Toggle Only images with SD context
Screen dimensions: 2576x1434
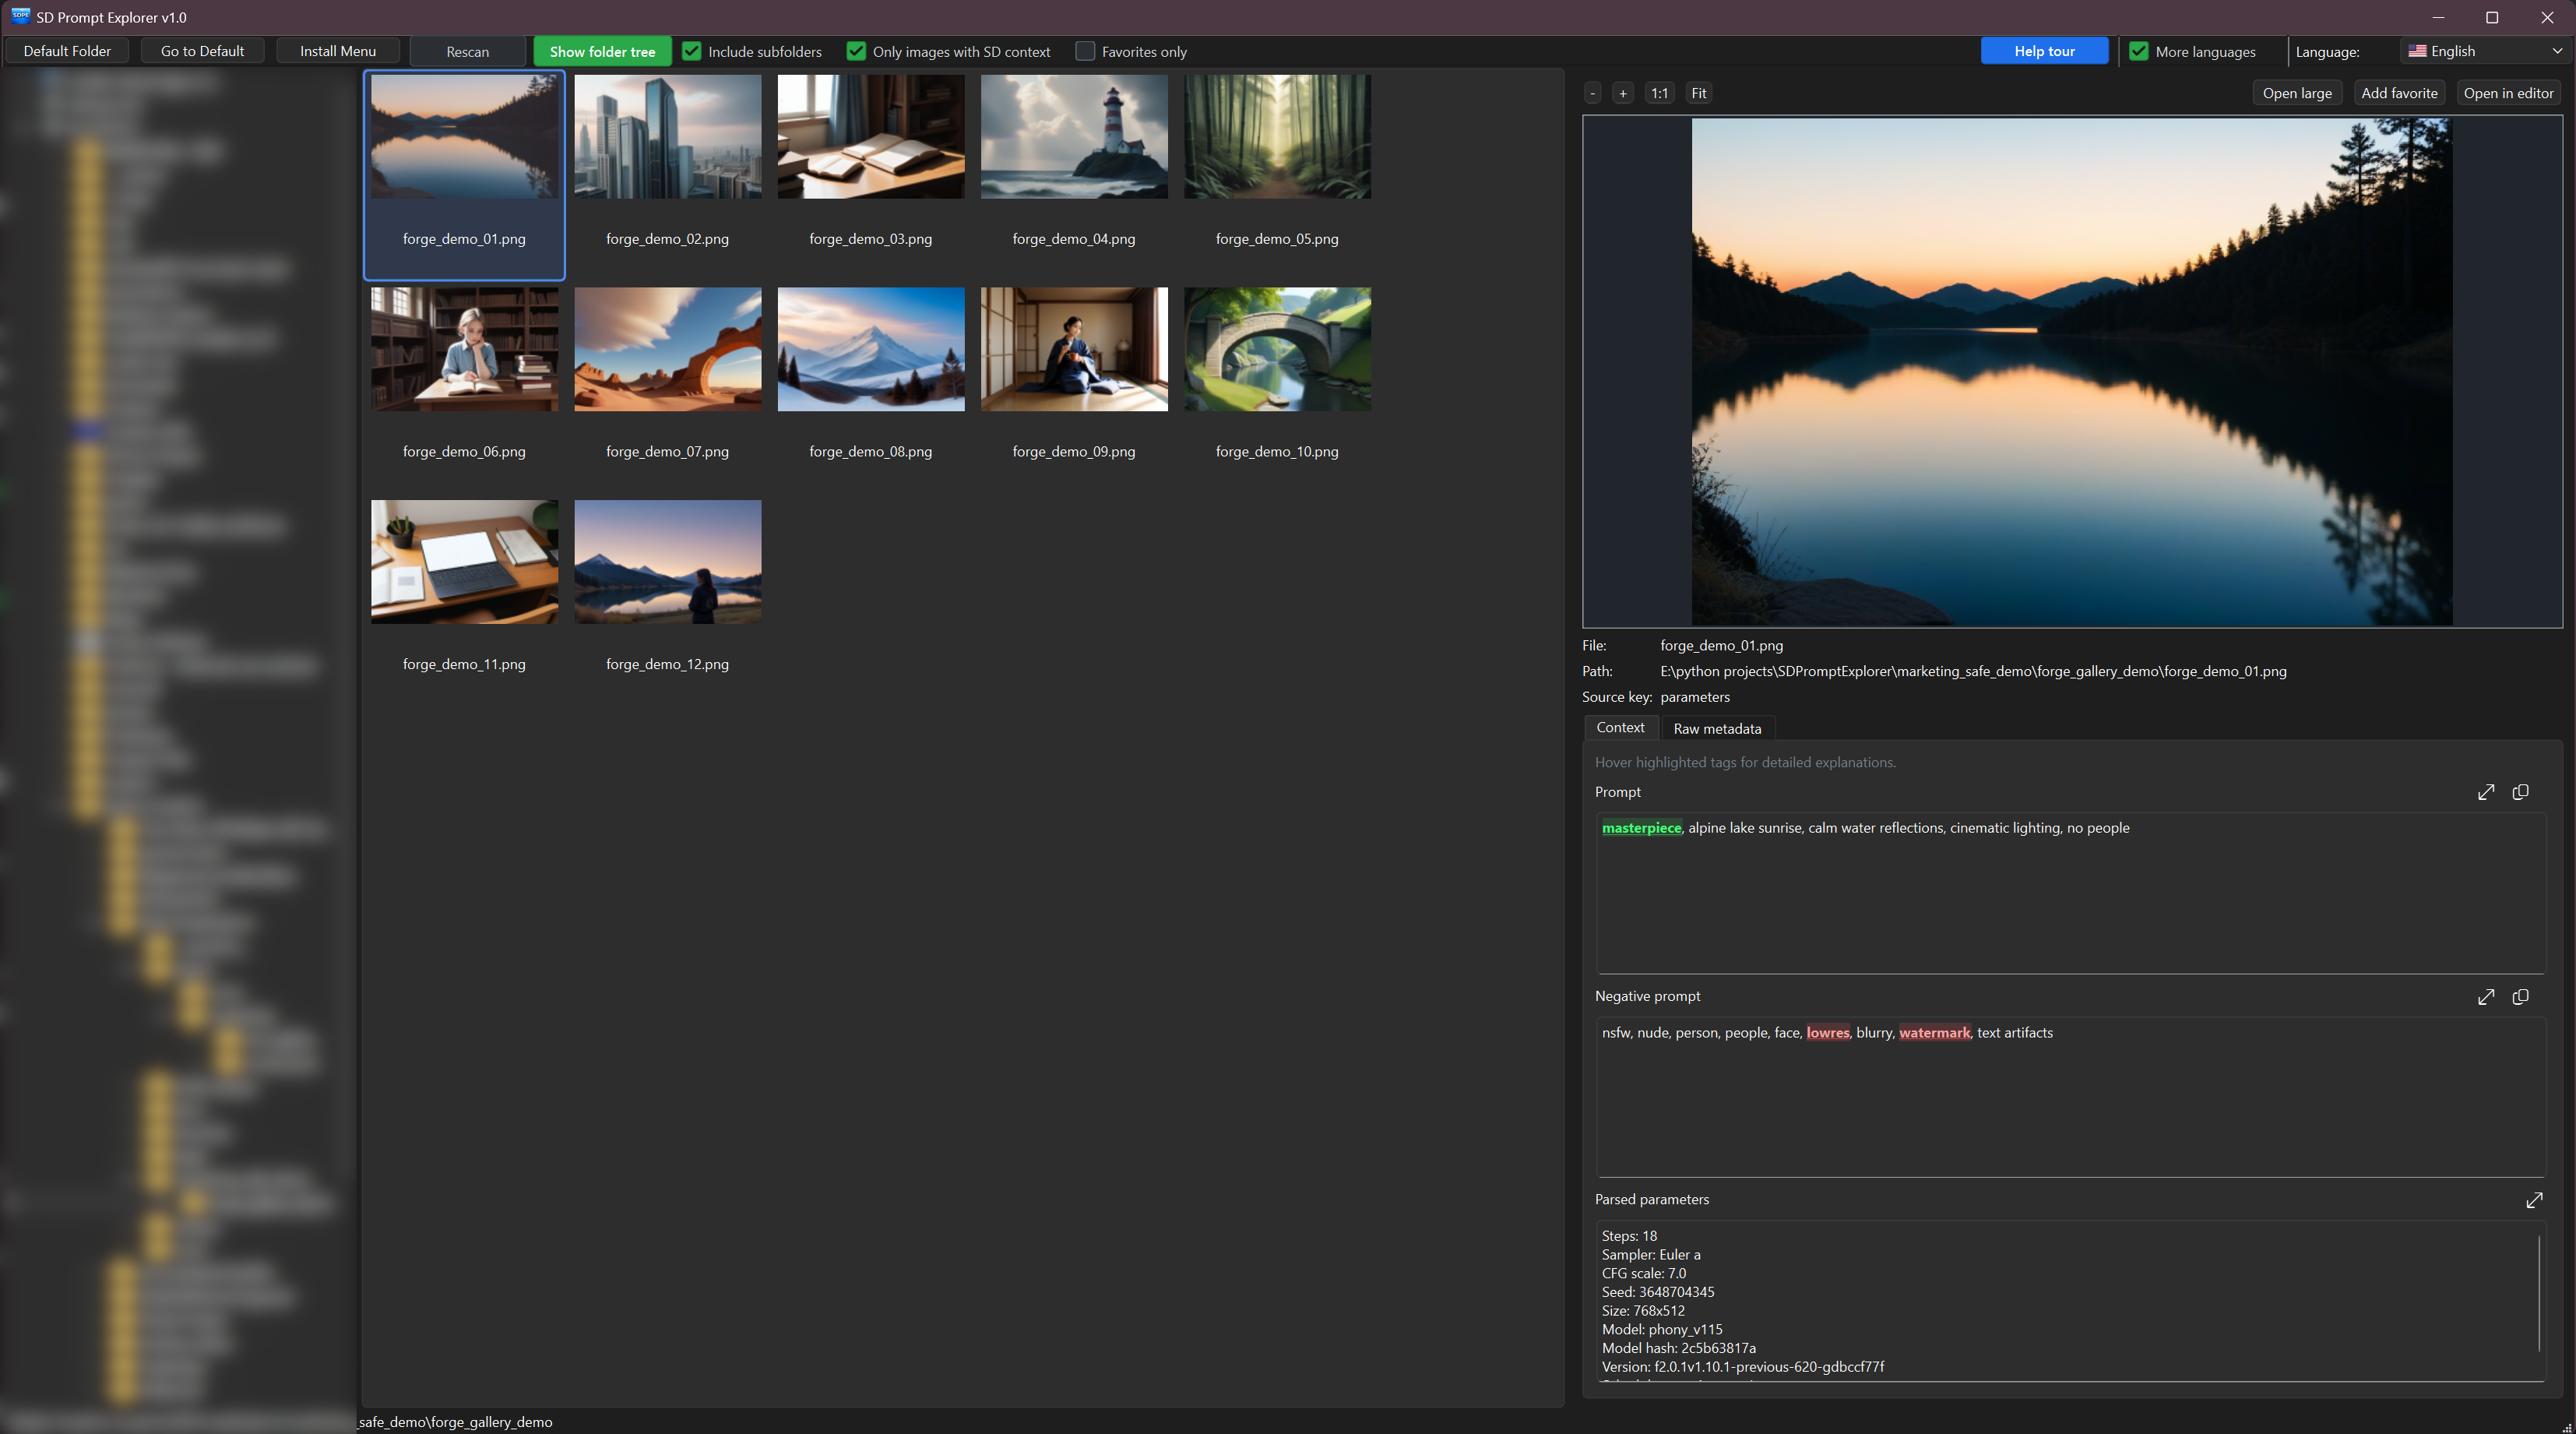[x=856, y=51]
